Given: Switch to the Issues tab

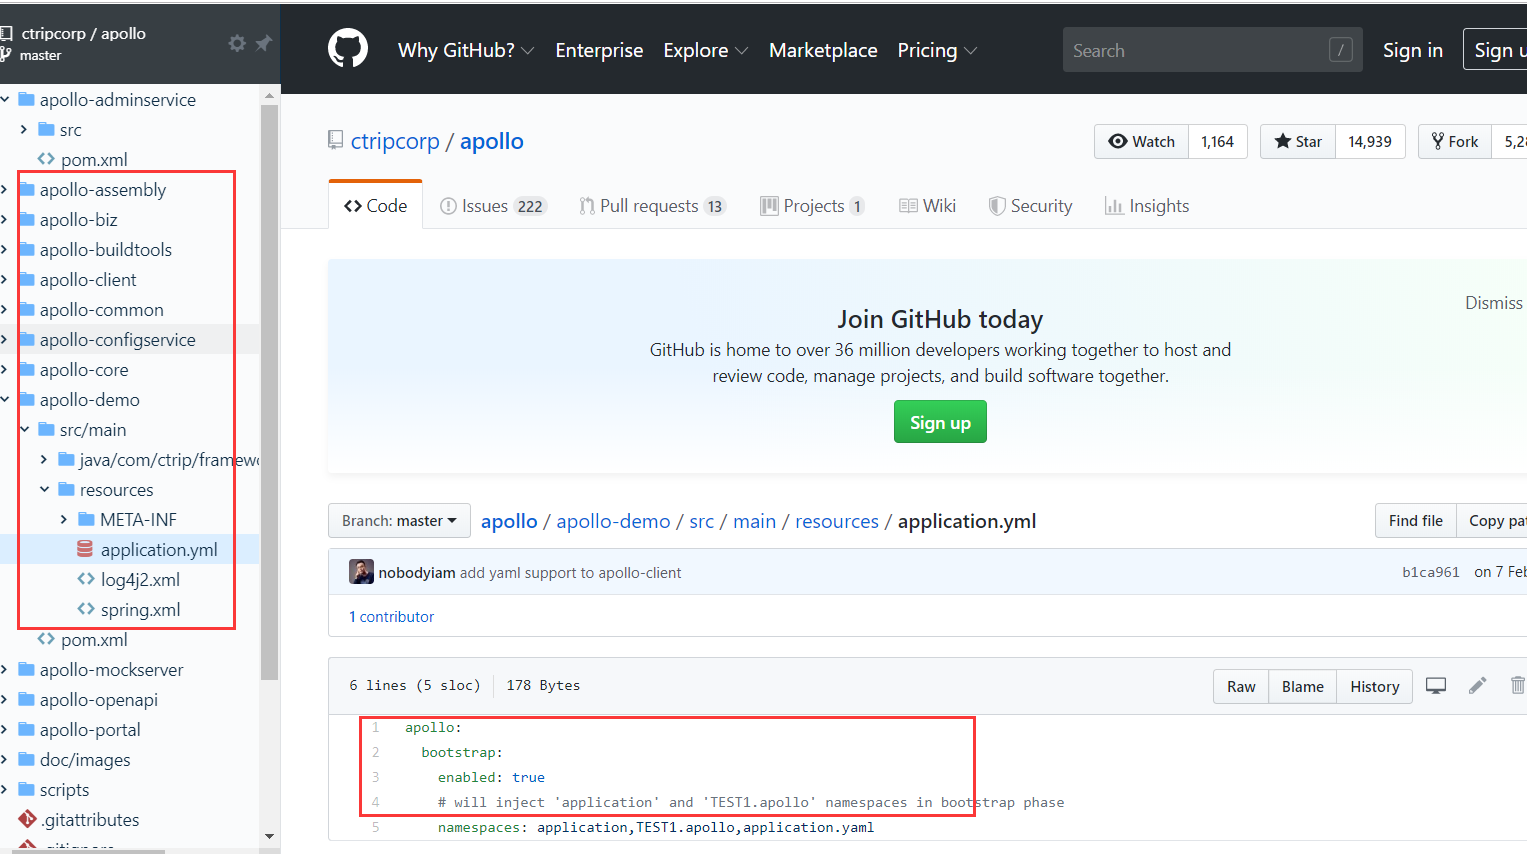Looking at the screenshot, I should pos(493,206).
